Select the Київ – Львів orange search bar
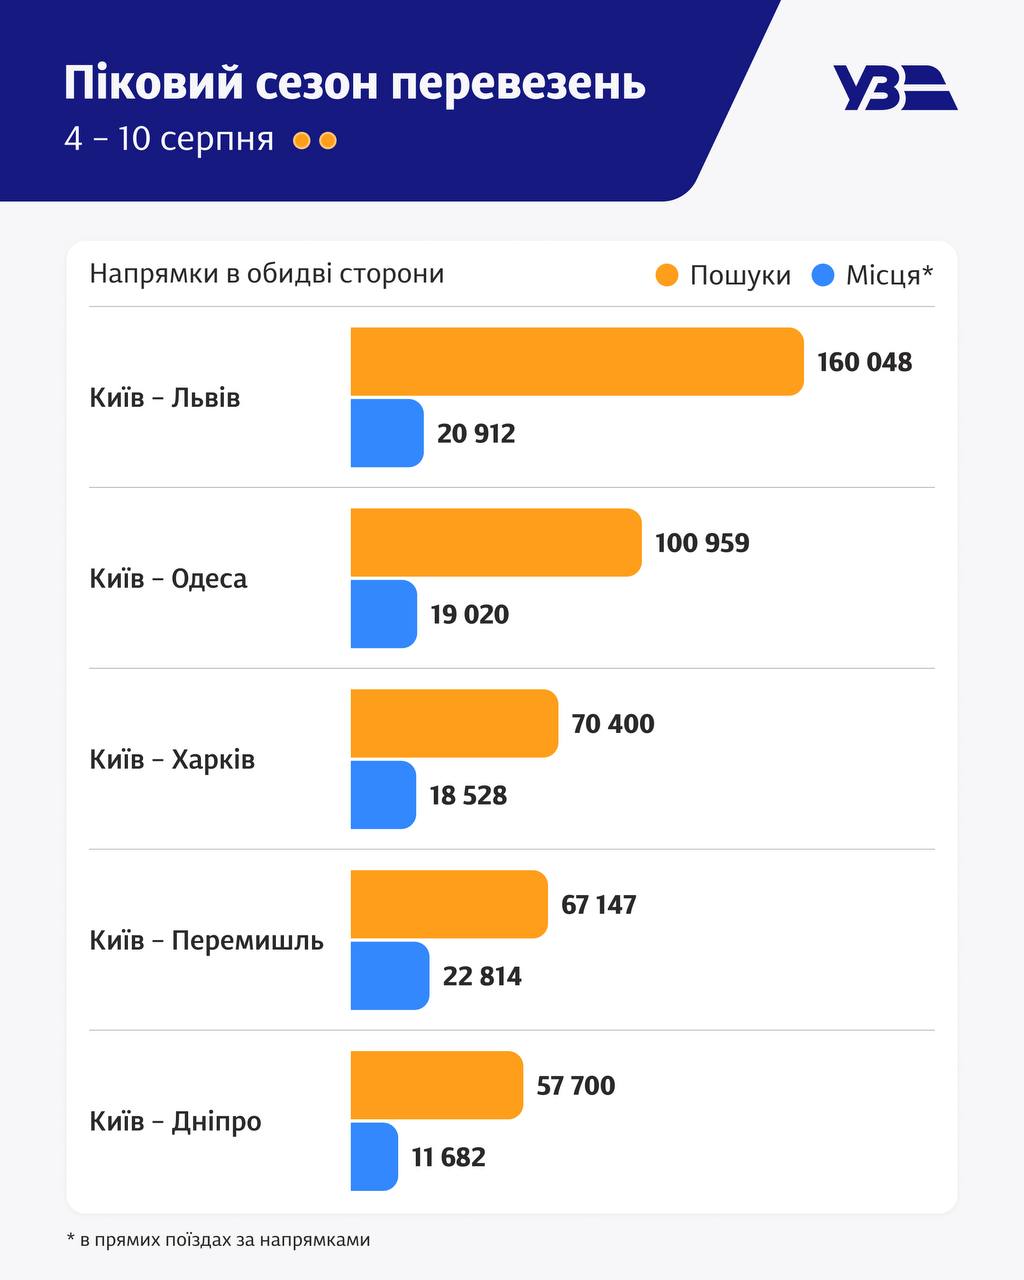This screenshot has width=1024, height=1280. click(576, 361)
